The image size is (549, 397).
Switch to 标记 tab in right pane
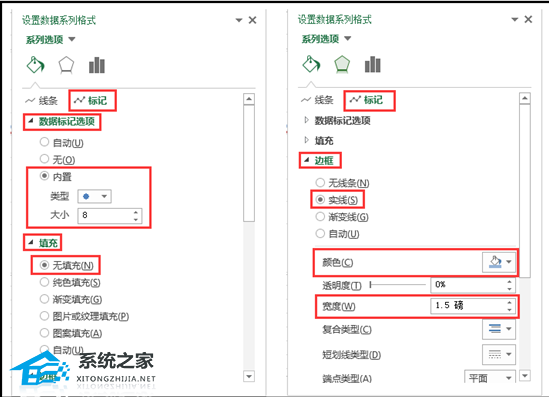pyautogui.click(x=367, y=100)
